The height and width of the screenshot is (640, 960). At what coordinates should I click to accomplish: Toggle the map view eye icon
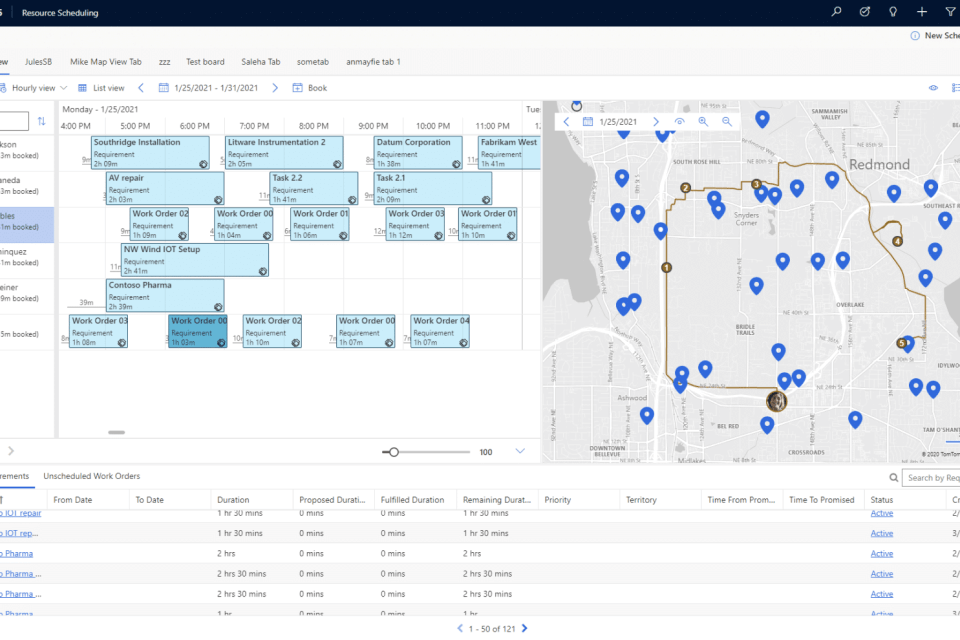[x=679, y=121]
